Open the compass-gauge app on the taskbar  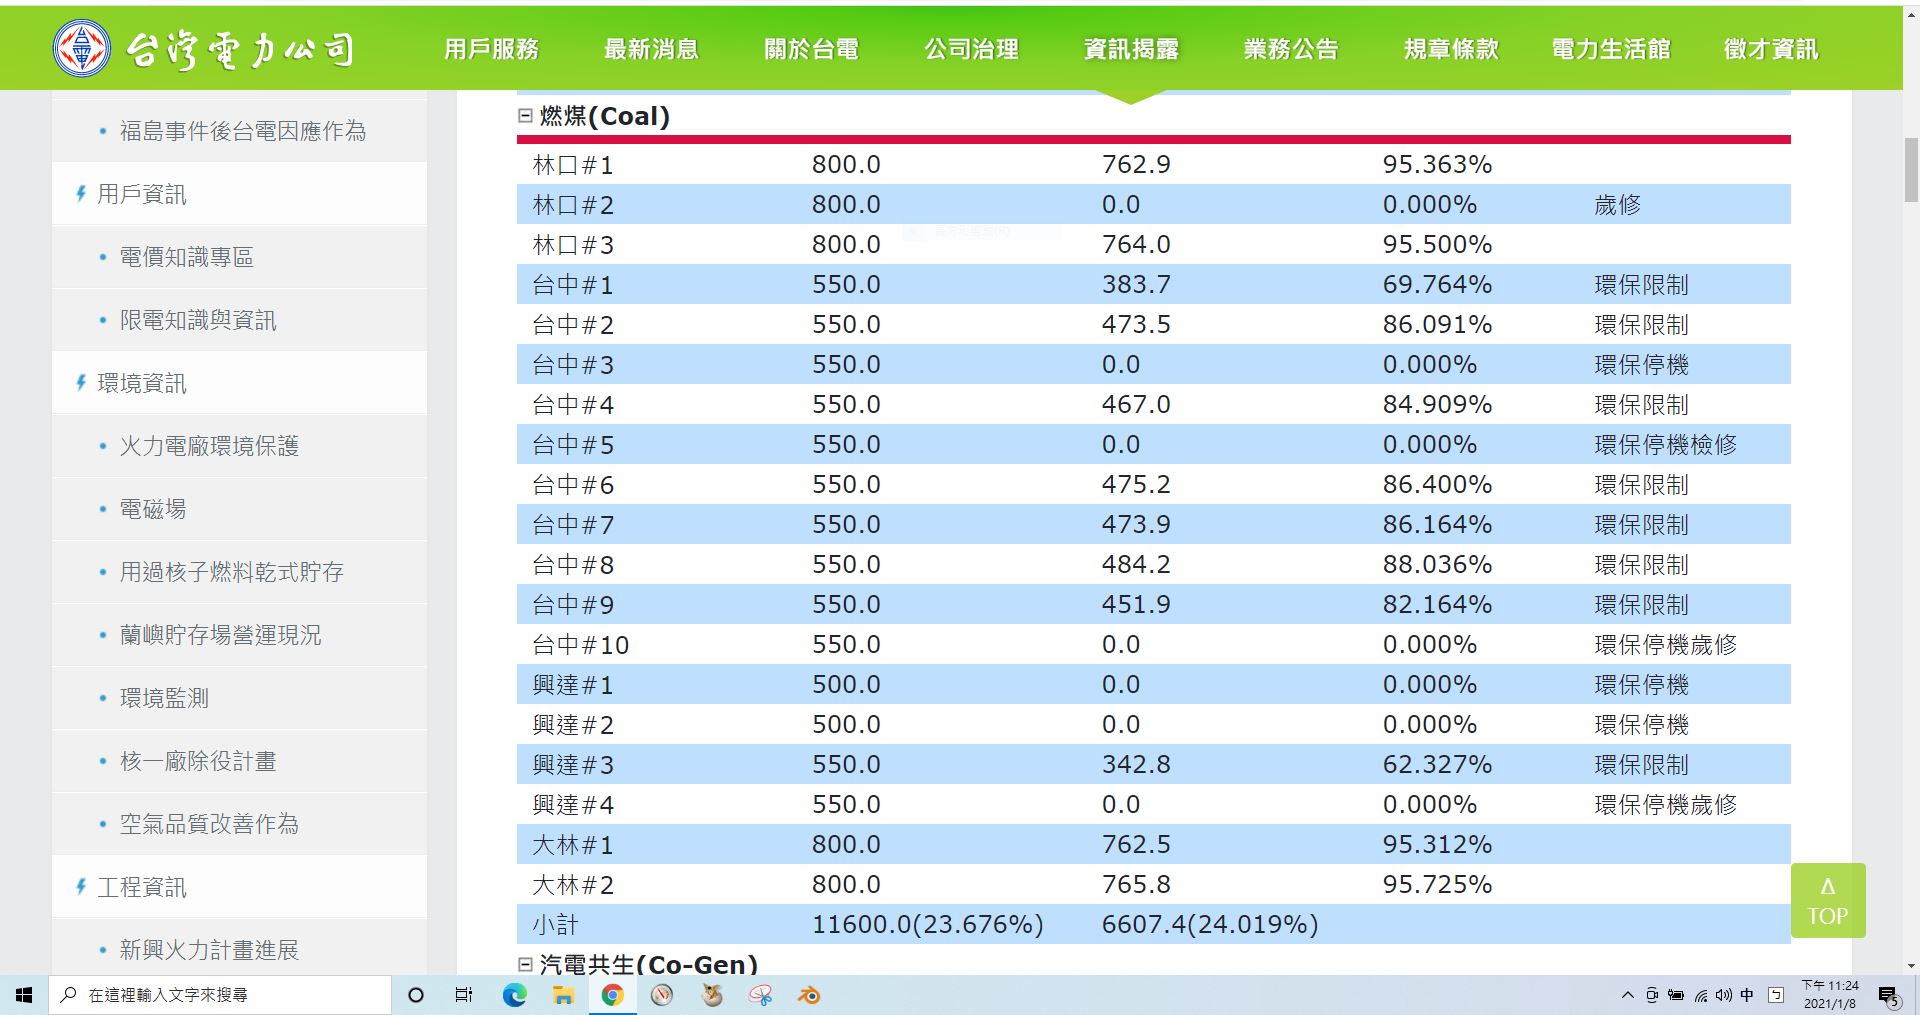click(x=661, y=995)
